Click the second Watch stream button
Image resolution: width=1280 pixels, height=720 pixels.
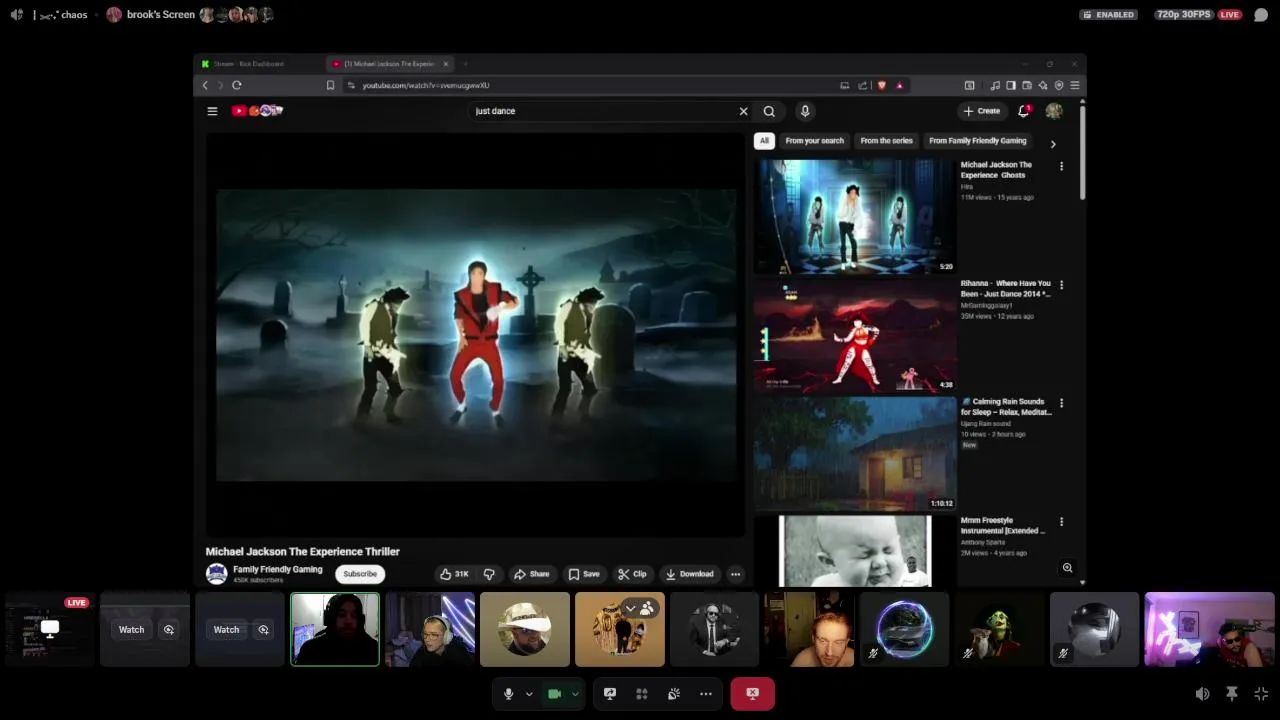[227, 630]
